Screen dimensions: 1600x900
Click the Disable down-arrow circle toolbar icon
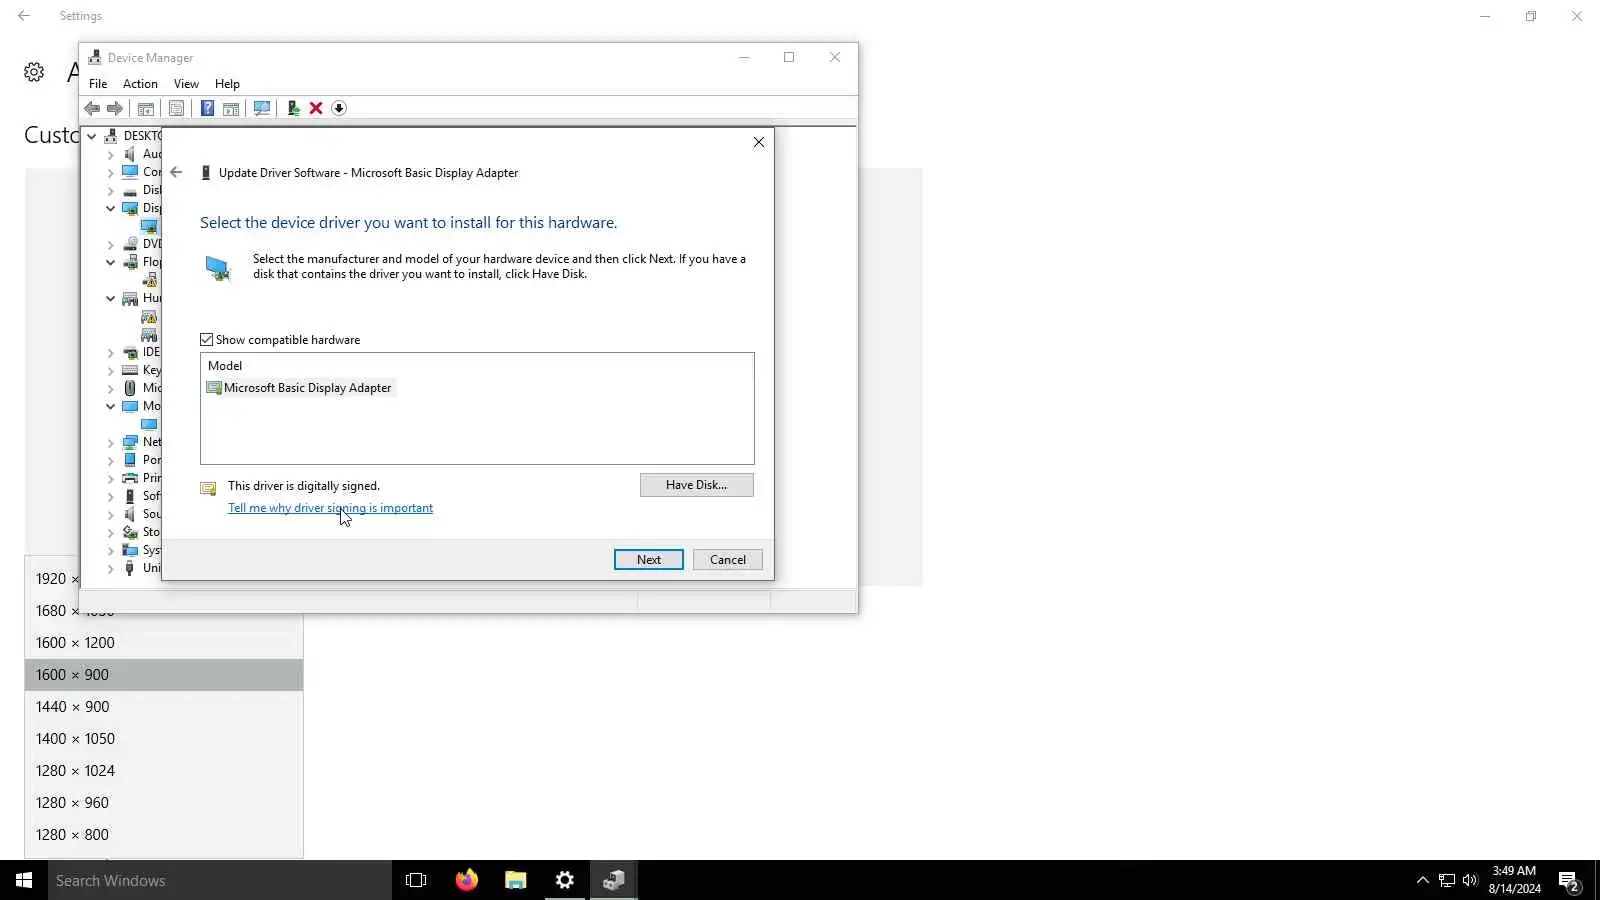339,108
